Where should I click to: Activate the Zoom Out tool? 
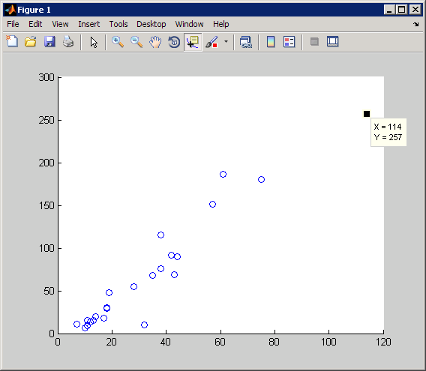(136, 42)
